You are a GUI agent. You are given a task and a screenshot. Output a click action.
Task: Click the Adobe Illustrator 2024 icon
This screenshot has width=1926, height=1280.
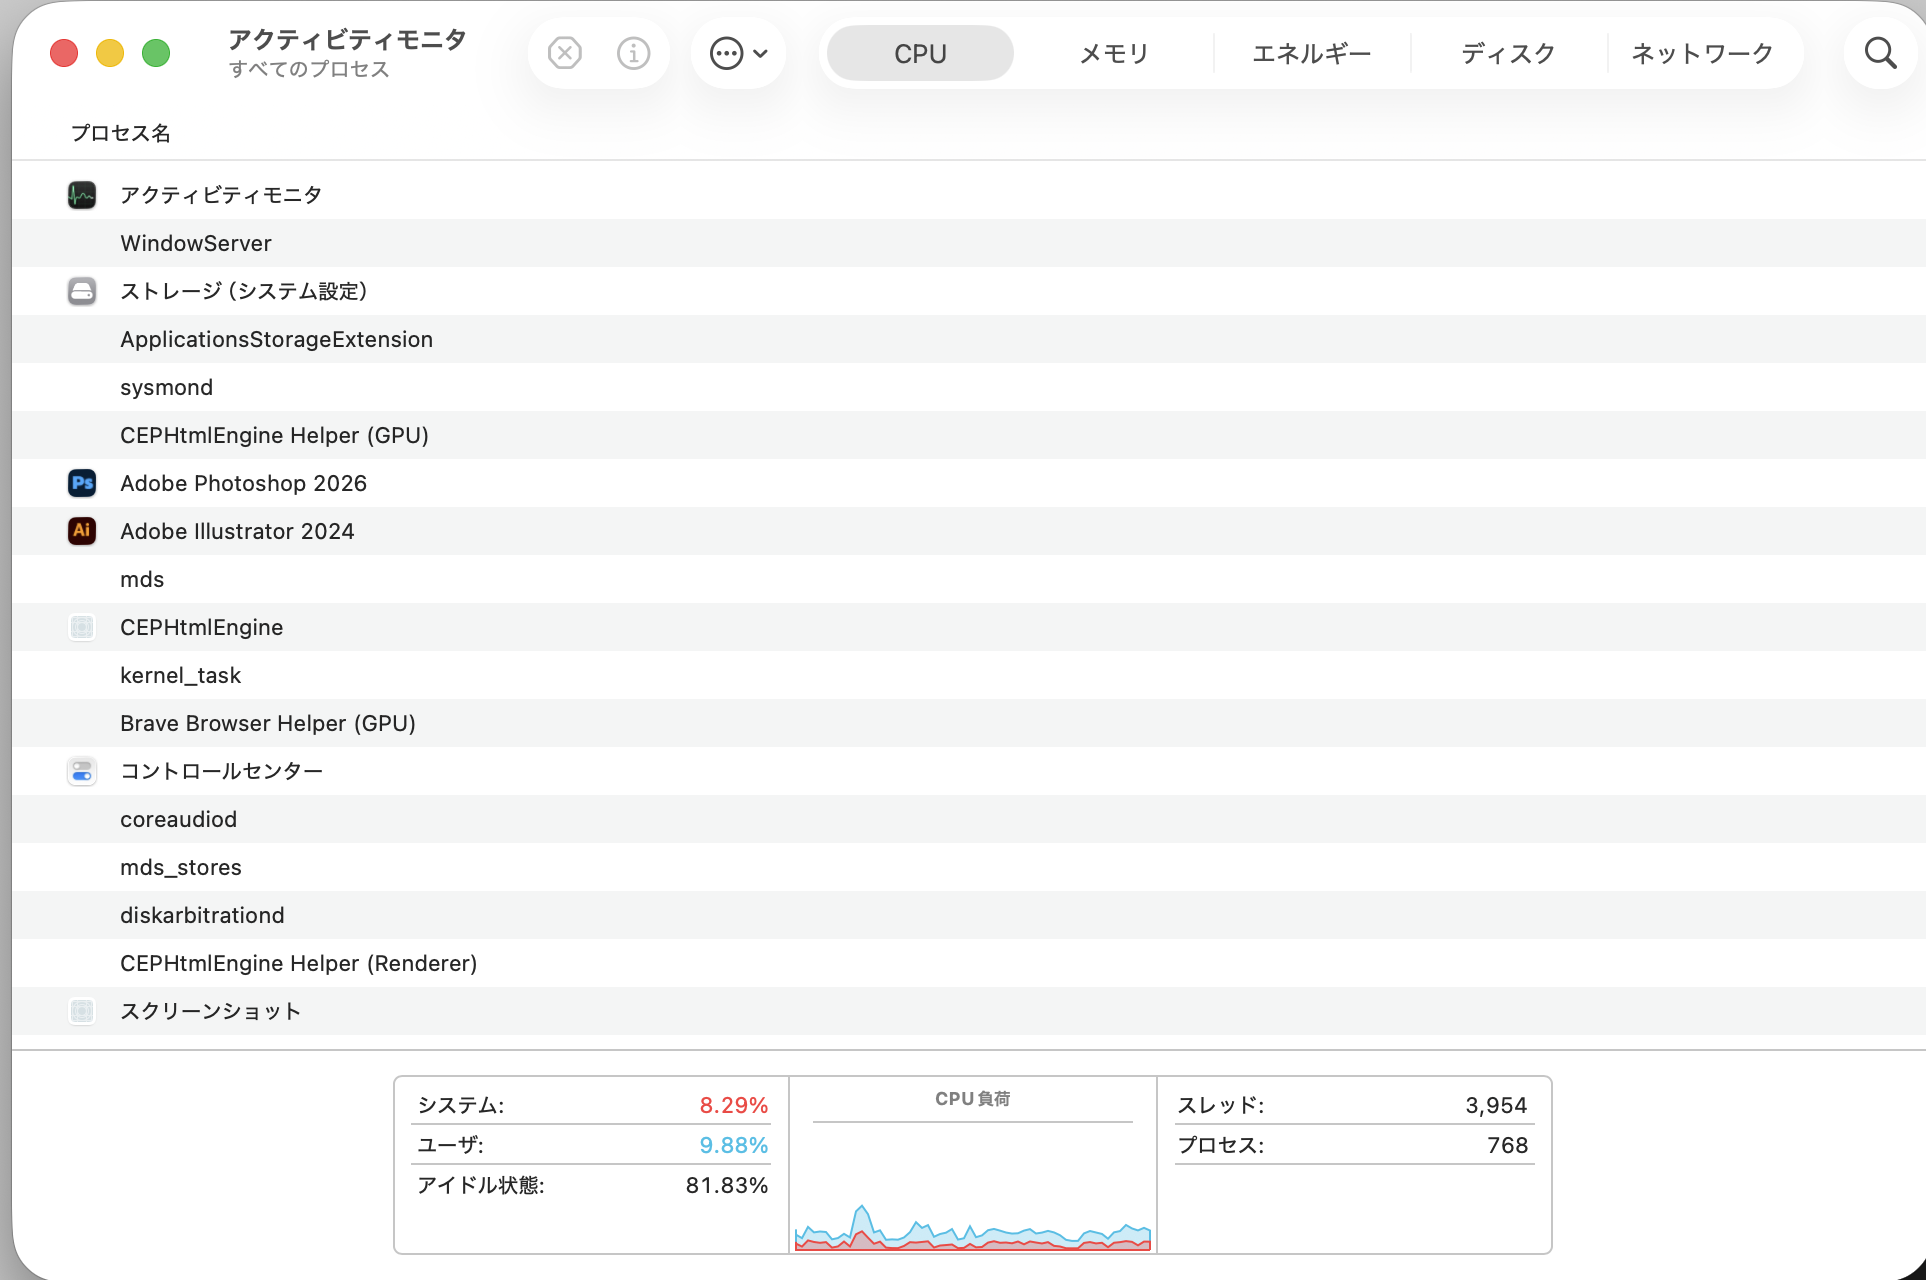coord(82,531)
